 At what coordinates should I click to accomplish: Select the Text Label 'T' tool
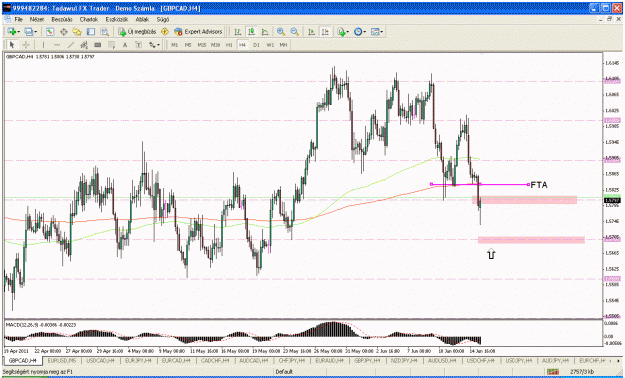click(138, 45)
